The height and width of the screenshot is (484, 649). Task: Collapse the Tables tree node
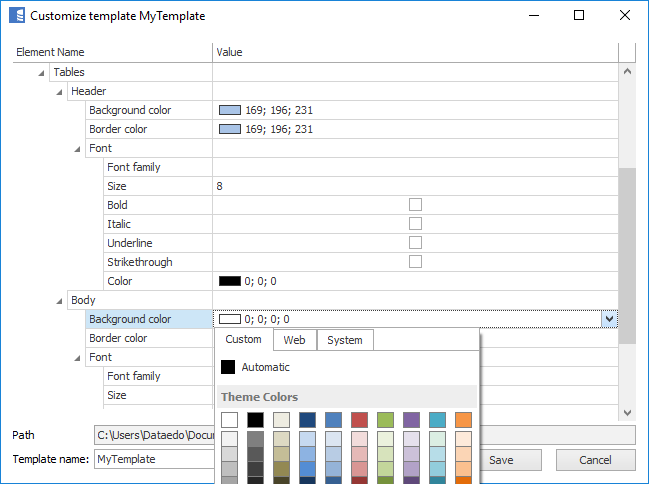pyautogui.click(x=42, y=73)
